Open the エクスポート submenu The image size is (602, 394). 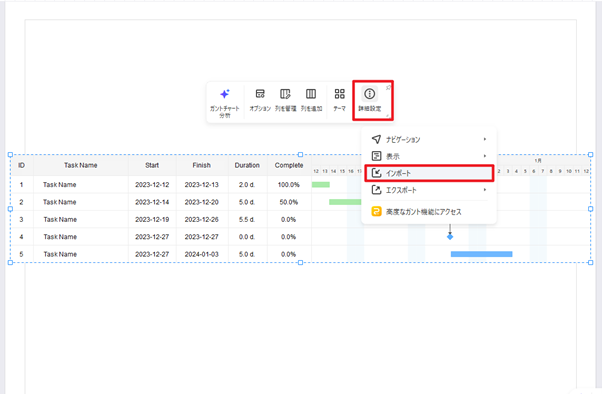(429, 190)
